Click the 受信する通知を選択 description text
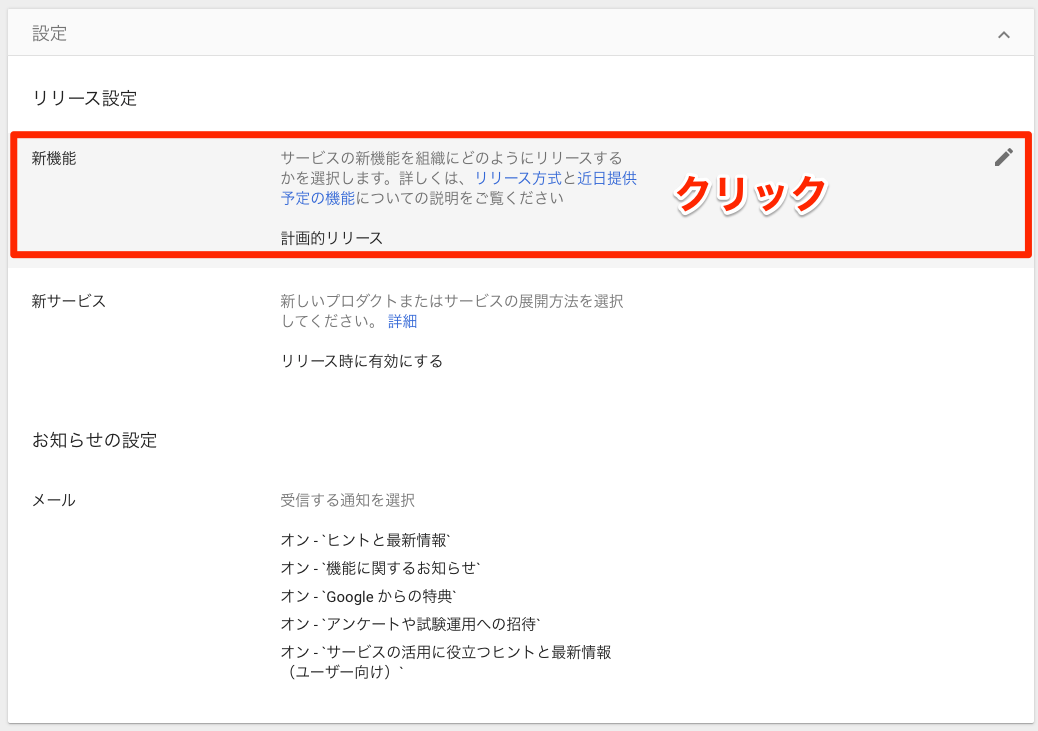This screenshot has height=731, width=1038. tap(347, 500)
